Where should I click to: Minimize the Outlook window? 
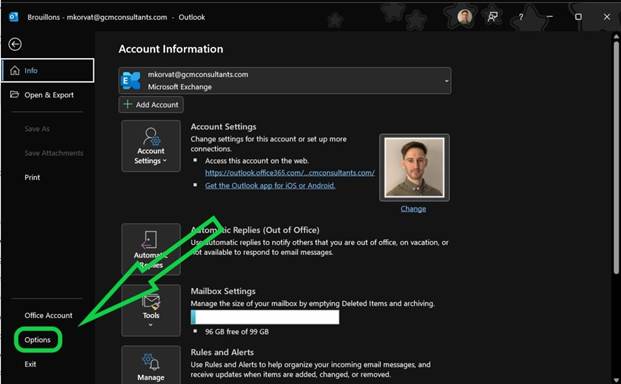click(550, 17)
